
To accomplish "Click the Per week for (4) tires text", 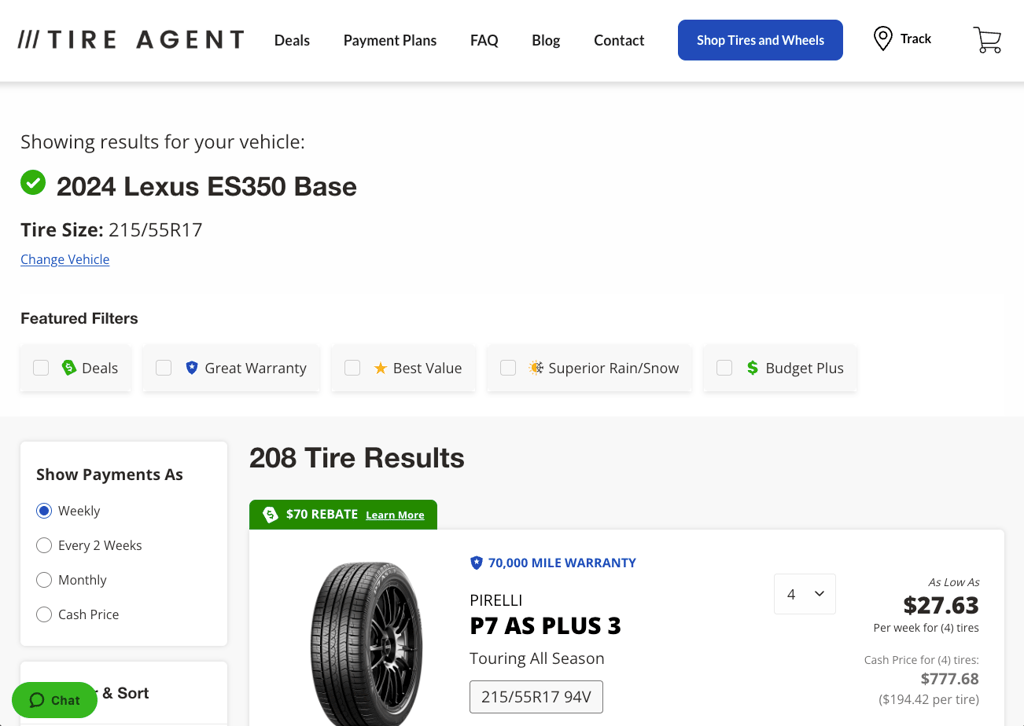I will 926,628.
